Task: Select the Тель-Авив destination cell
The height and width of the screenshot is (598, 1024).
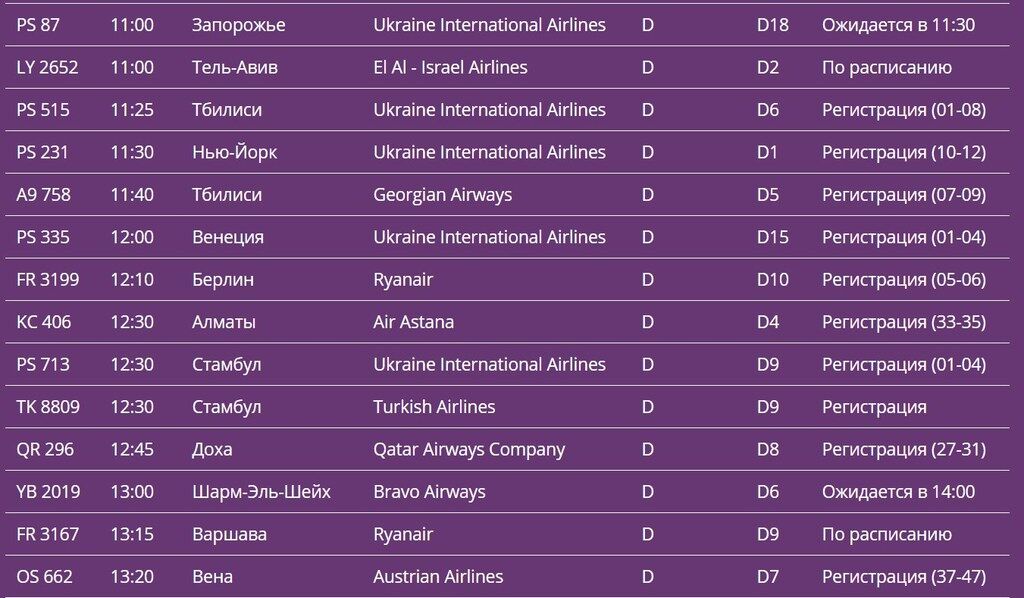Action: tap(234, 68)
